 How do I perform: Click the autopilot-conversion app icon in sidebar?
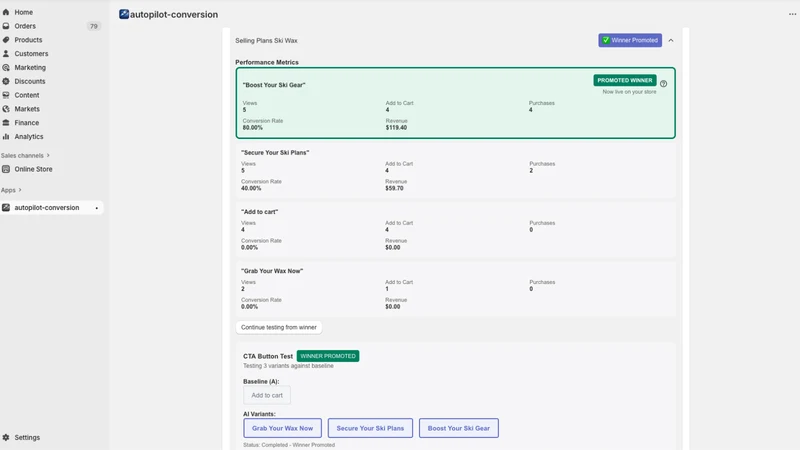(x=6, y=208)
